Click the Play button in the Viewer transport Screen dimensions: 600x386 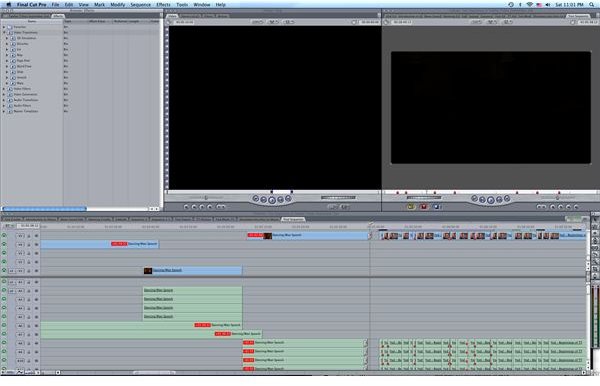[272, 200]
